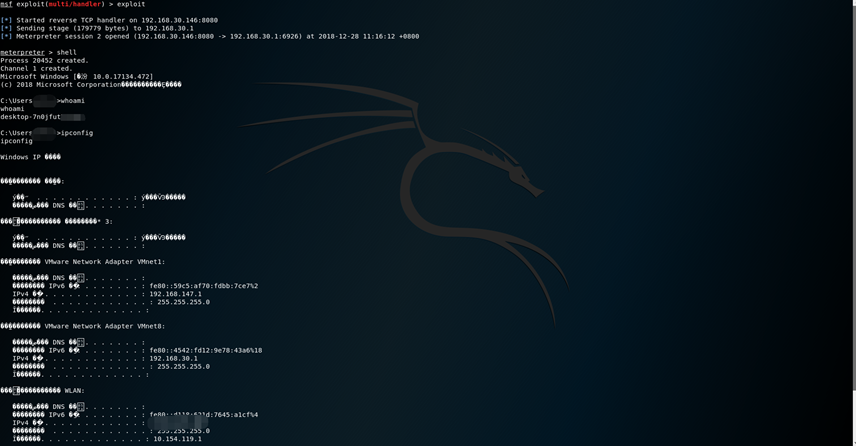Click the prompt line ending in '>ipconfig'
The height and width of the screenshot is (446, 856).
(x=46, y=133)
